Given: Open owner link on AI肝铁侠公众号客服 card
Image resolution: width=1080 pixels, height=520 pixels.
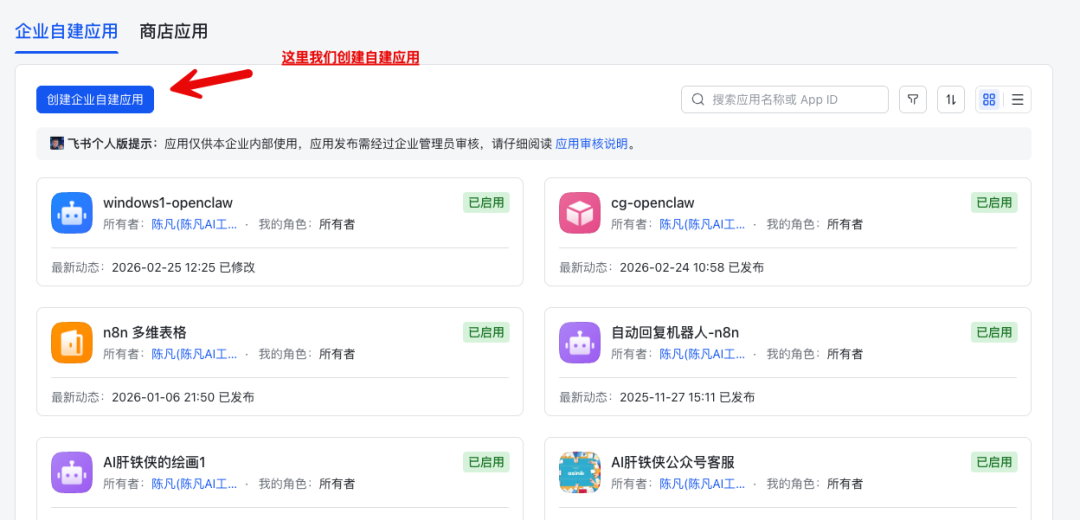Looking at the screenshot, I should pos(703,483).
